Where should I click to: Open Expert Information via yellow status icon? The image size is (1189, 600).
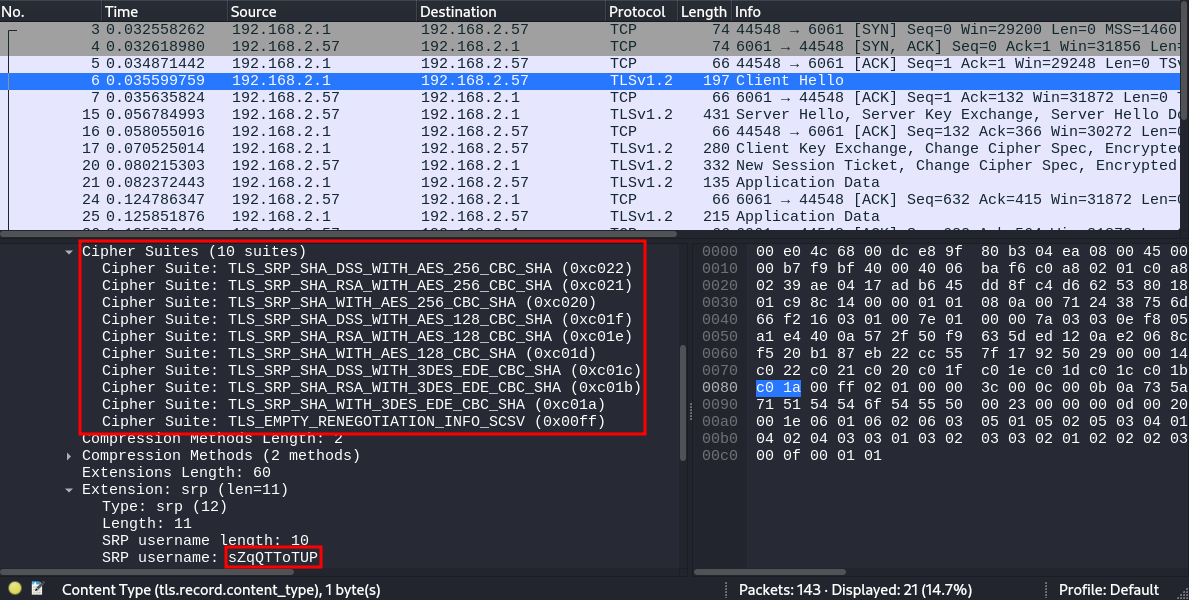(13, 589)
